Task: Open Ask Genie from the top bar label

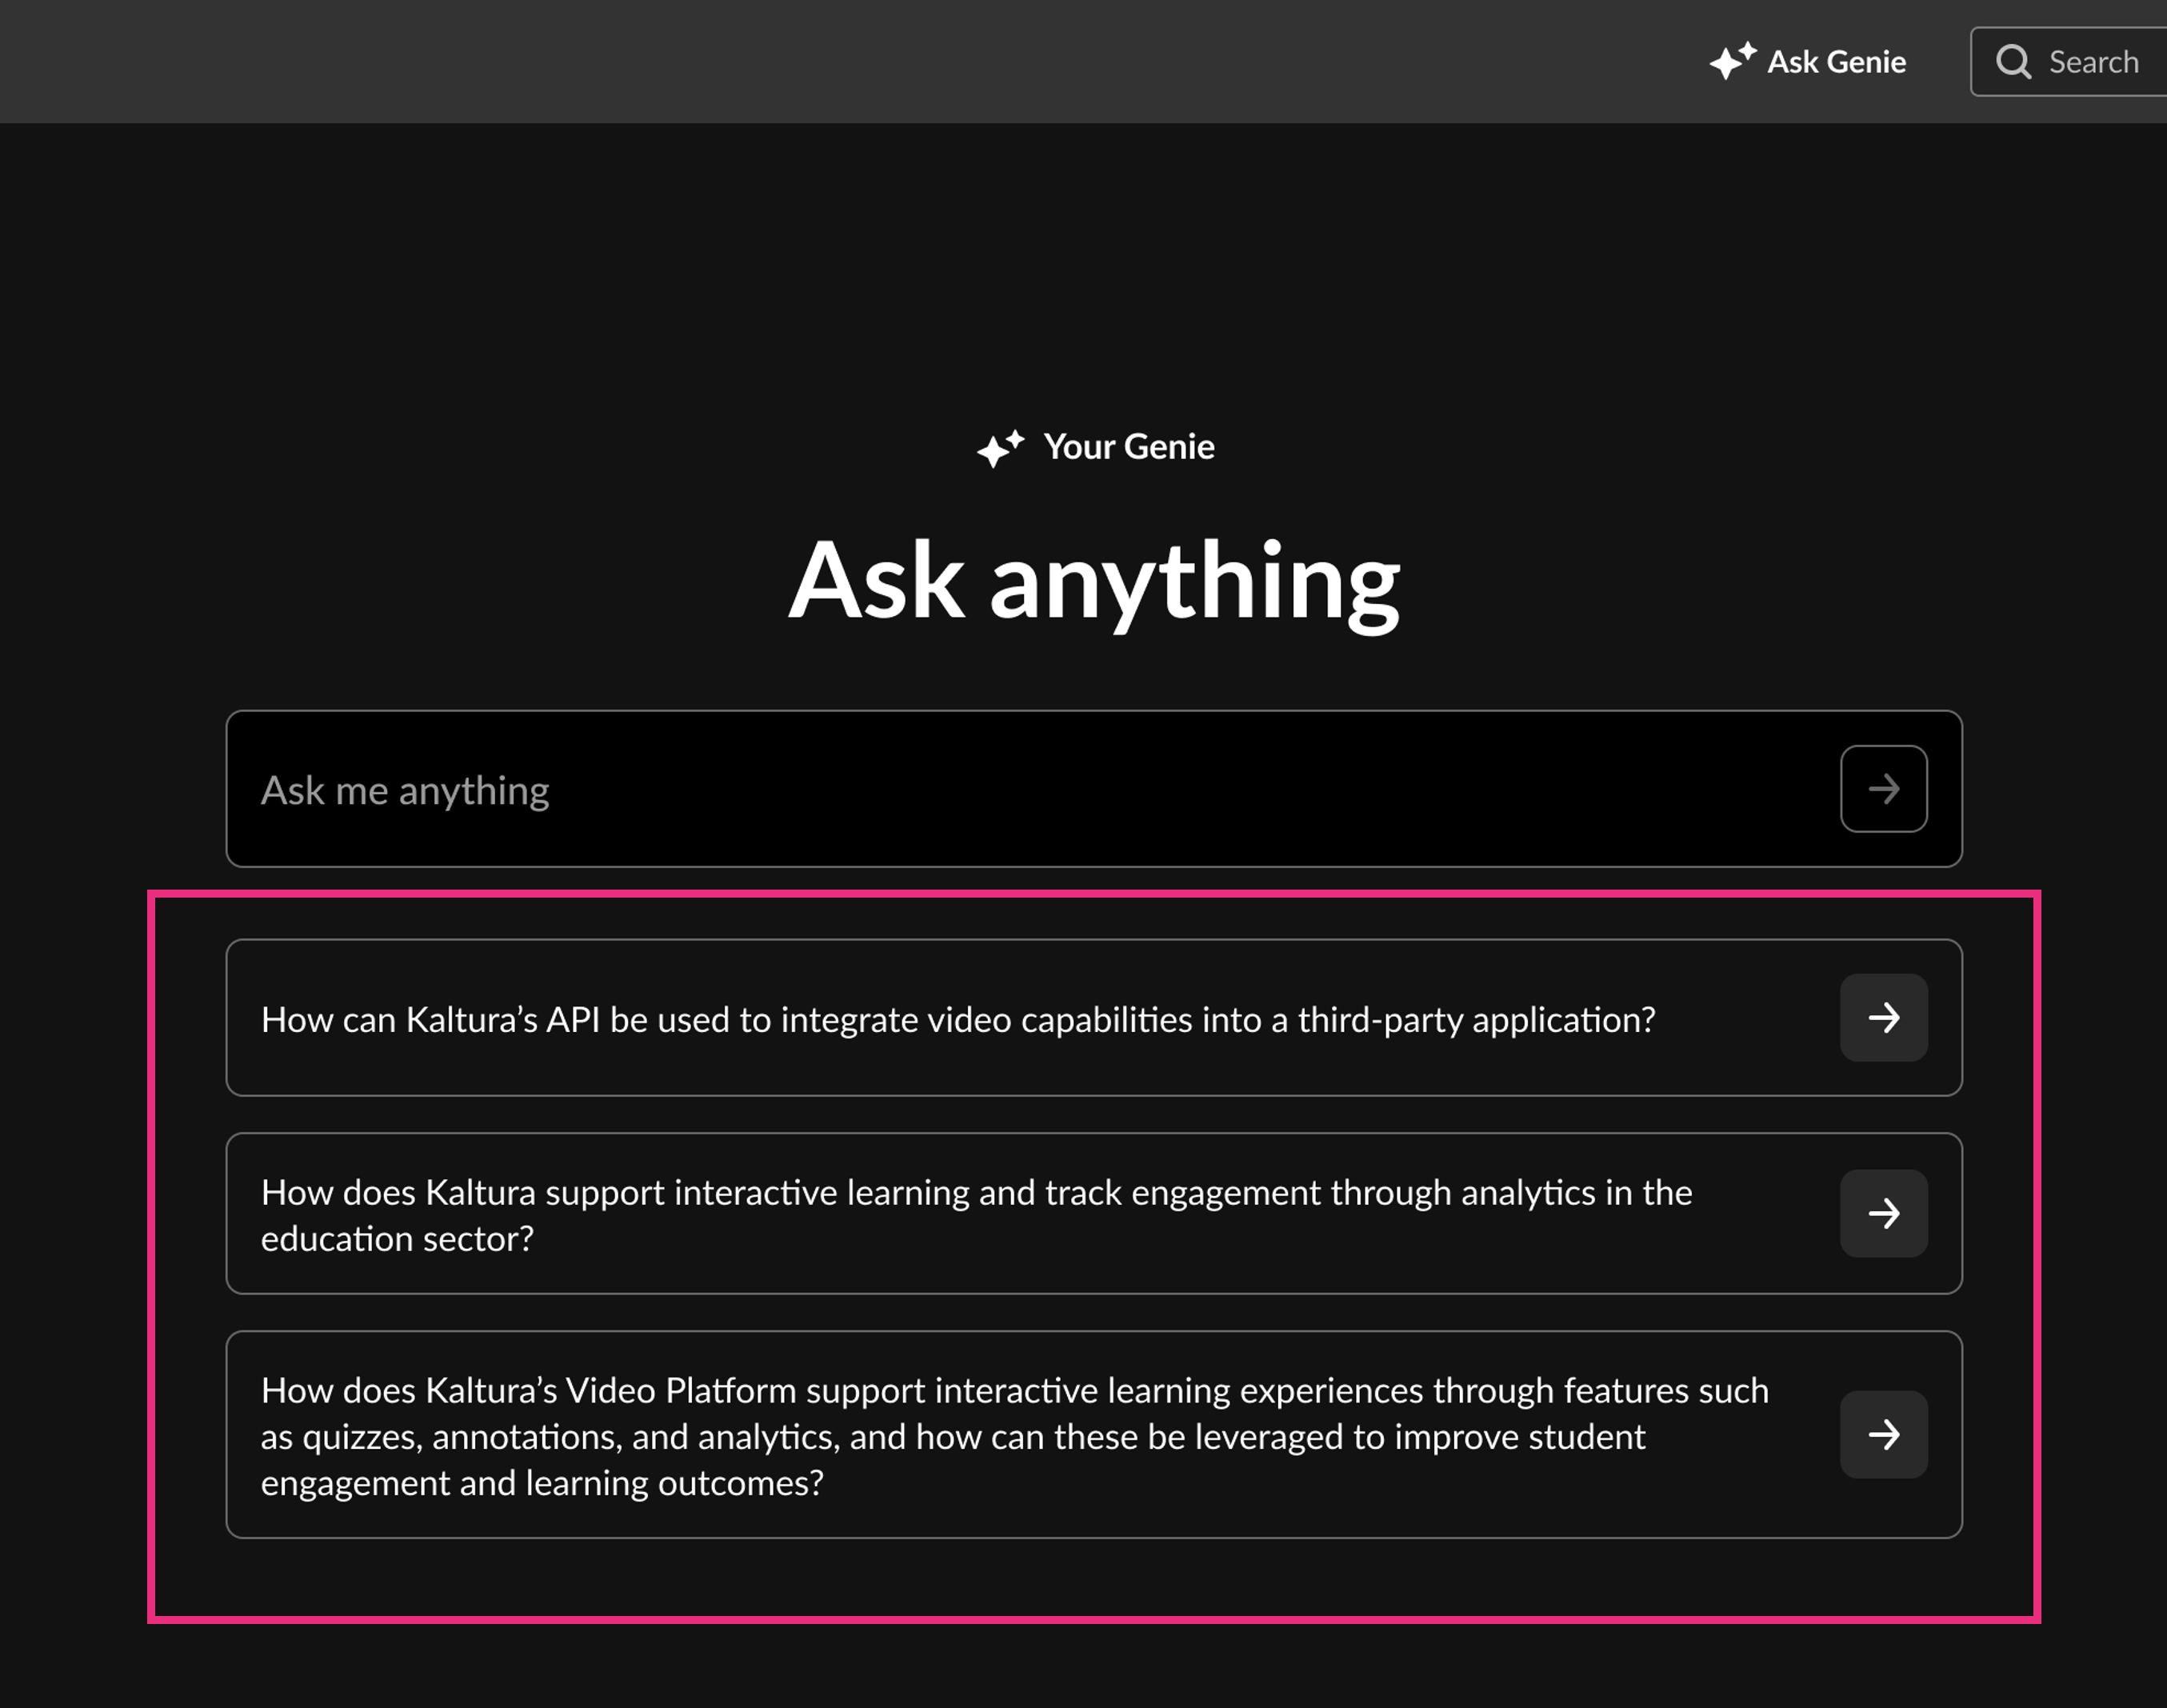Action: pos(1836,62)
